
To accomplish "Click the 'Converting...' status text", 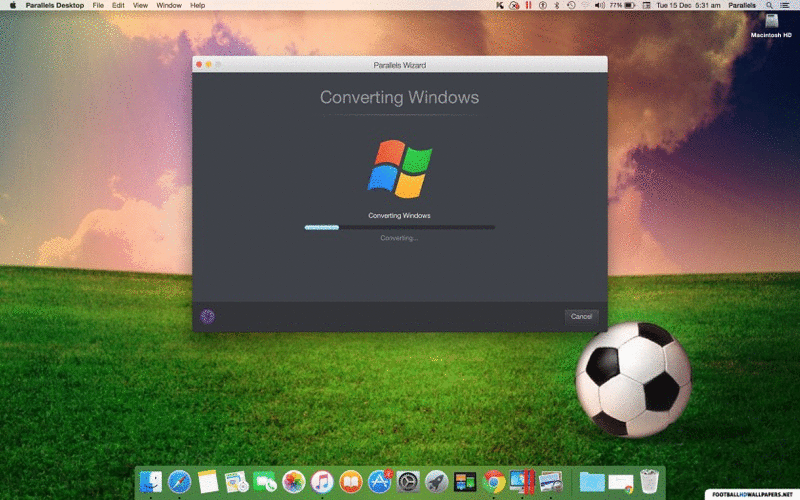I will (399, 238).
